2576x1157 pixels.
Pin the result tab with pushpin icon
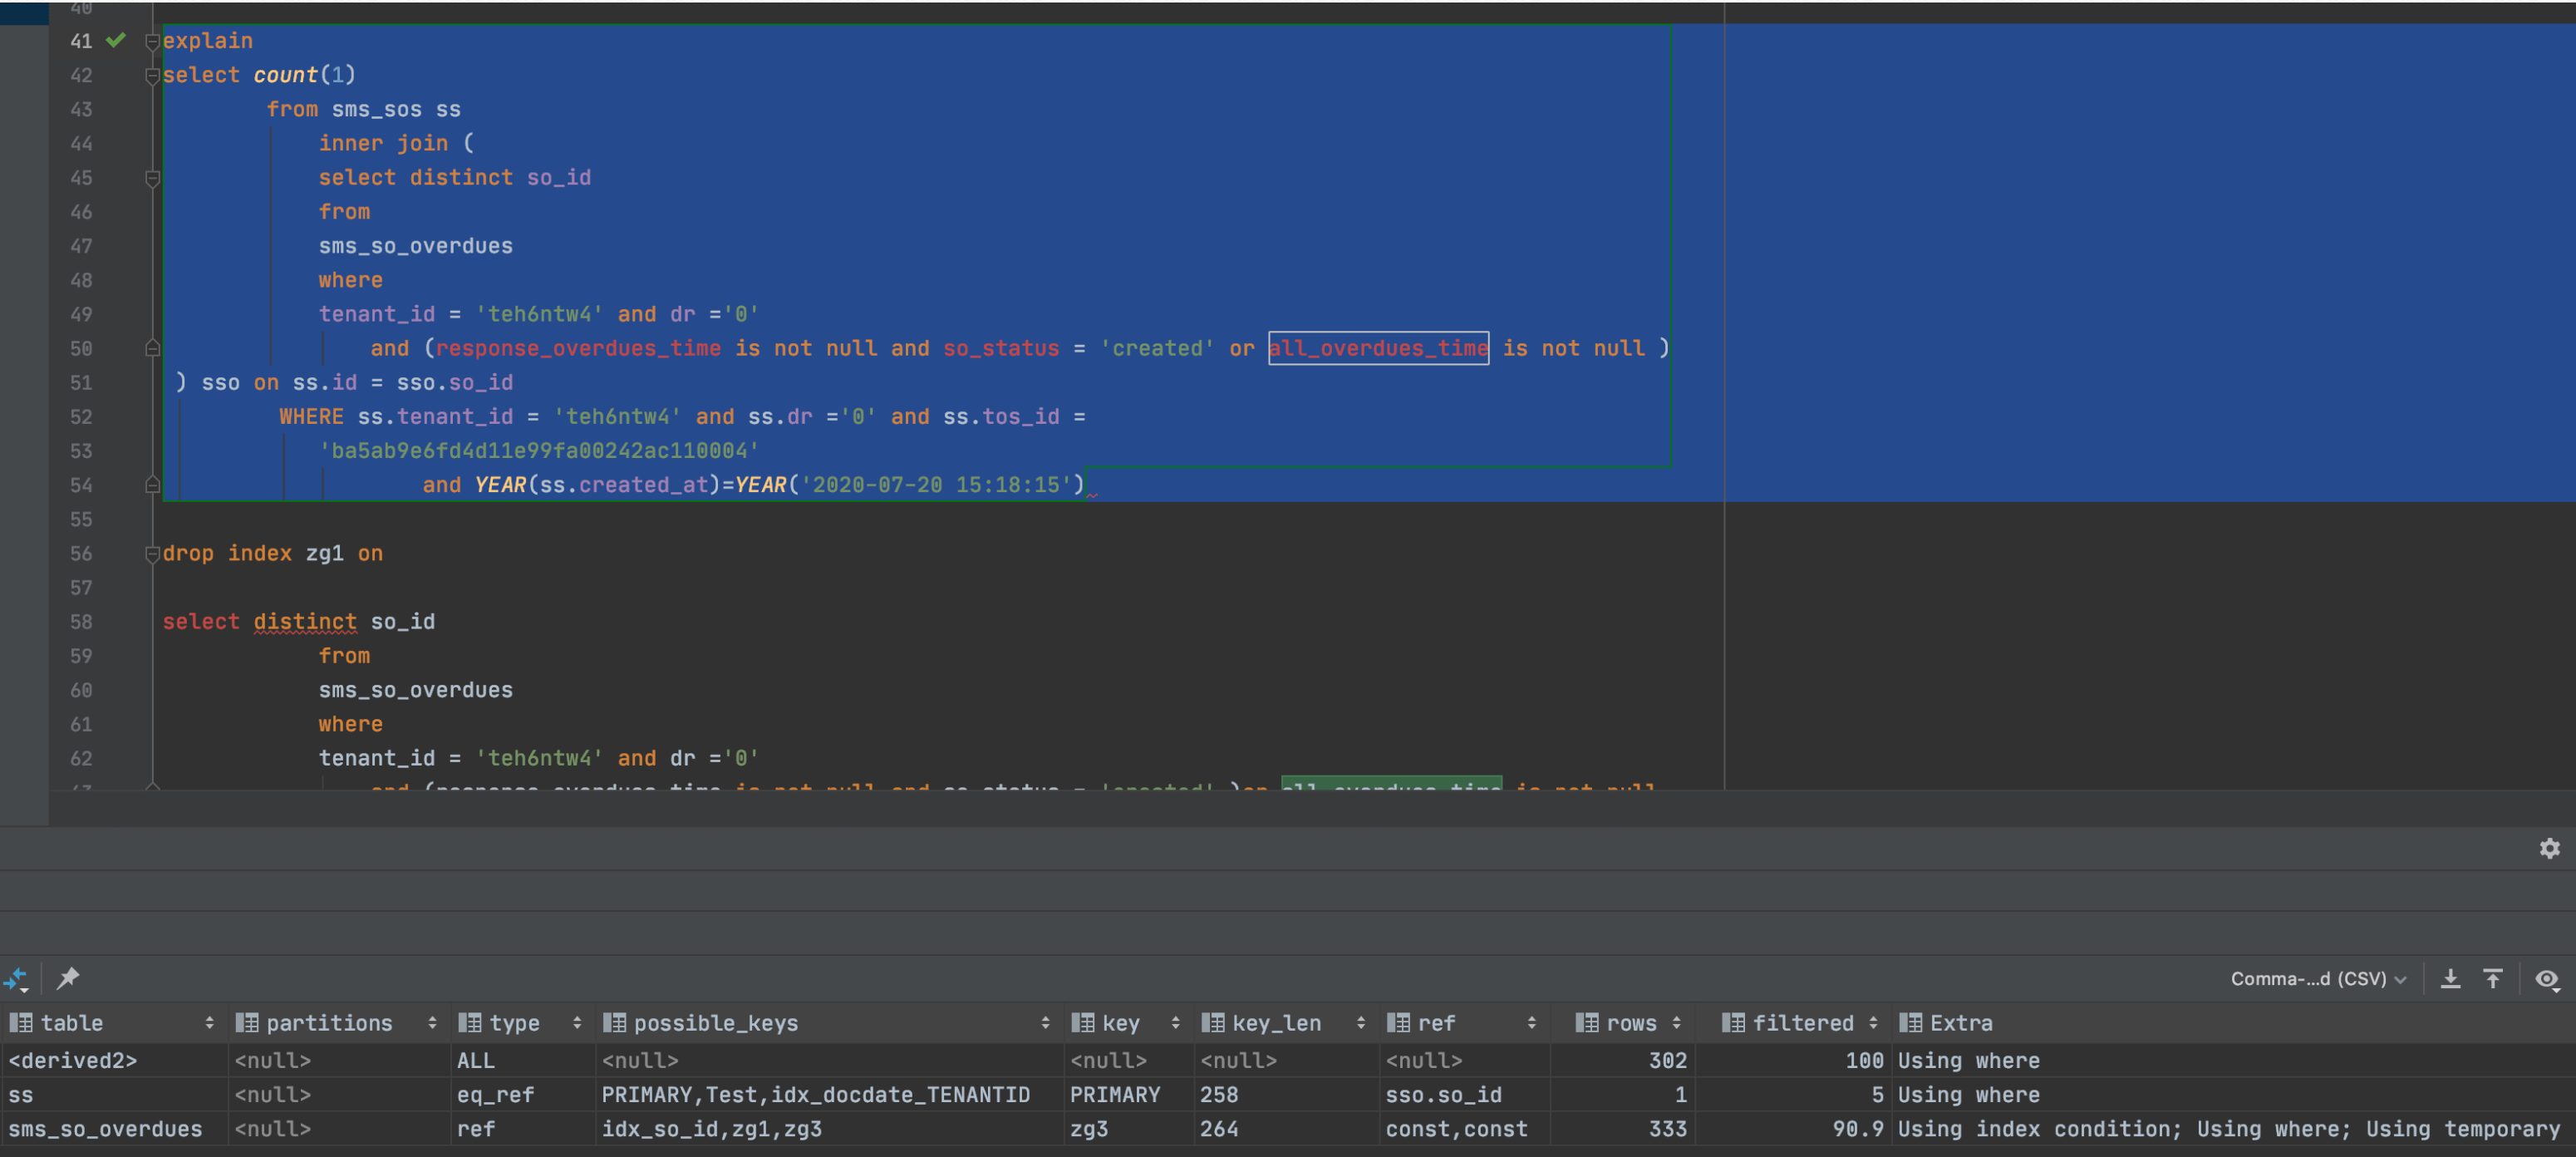68,978
